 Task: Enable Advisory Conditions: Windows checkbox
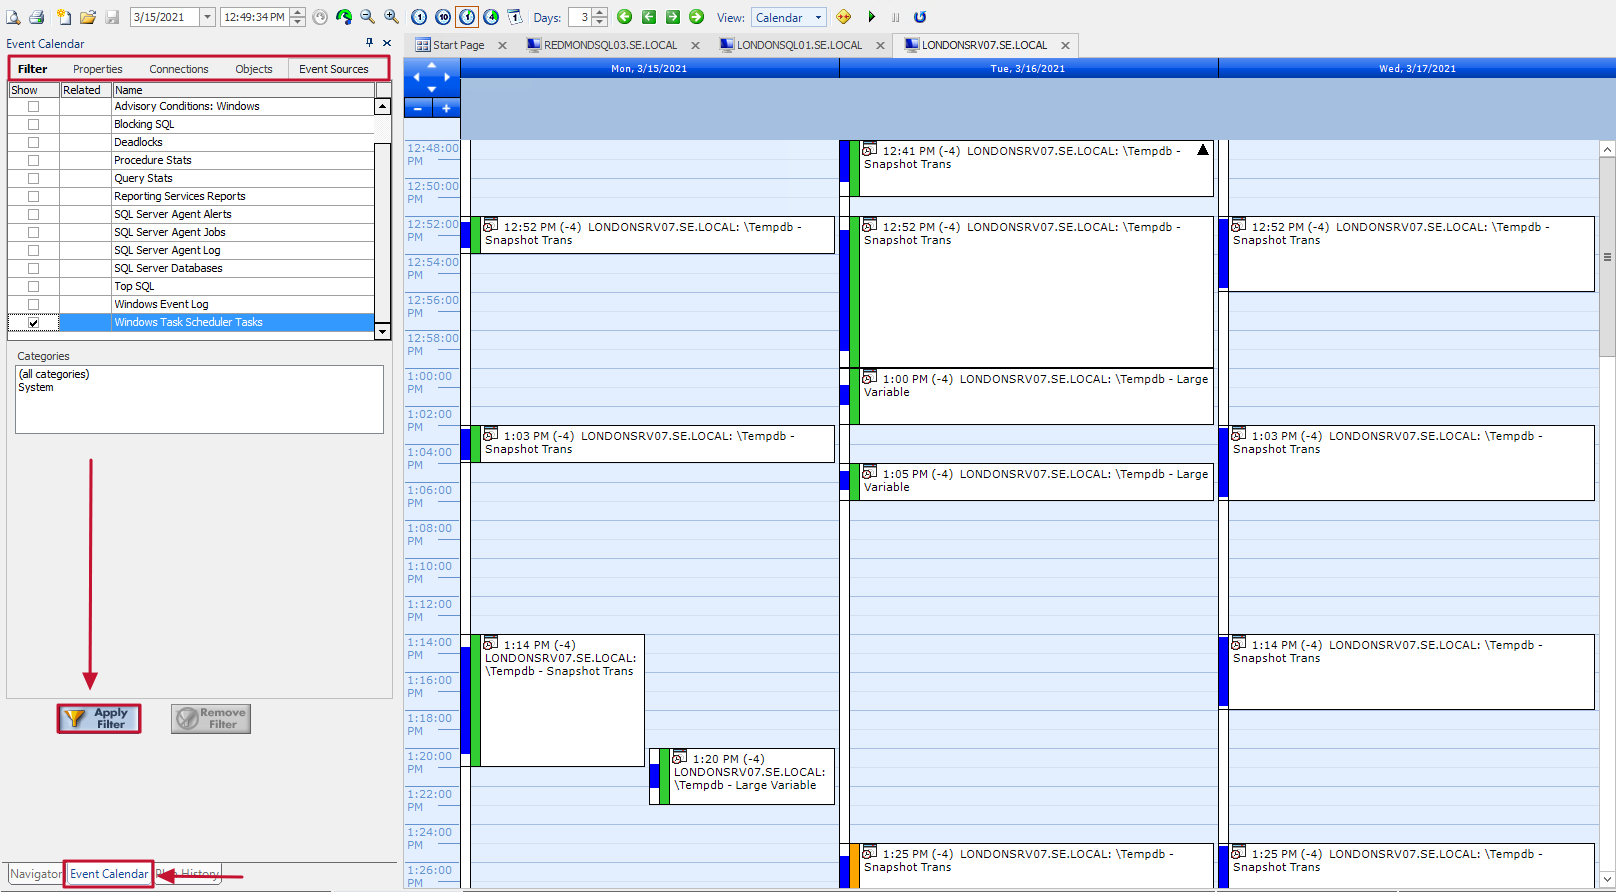[x=33, y=106]
